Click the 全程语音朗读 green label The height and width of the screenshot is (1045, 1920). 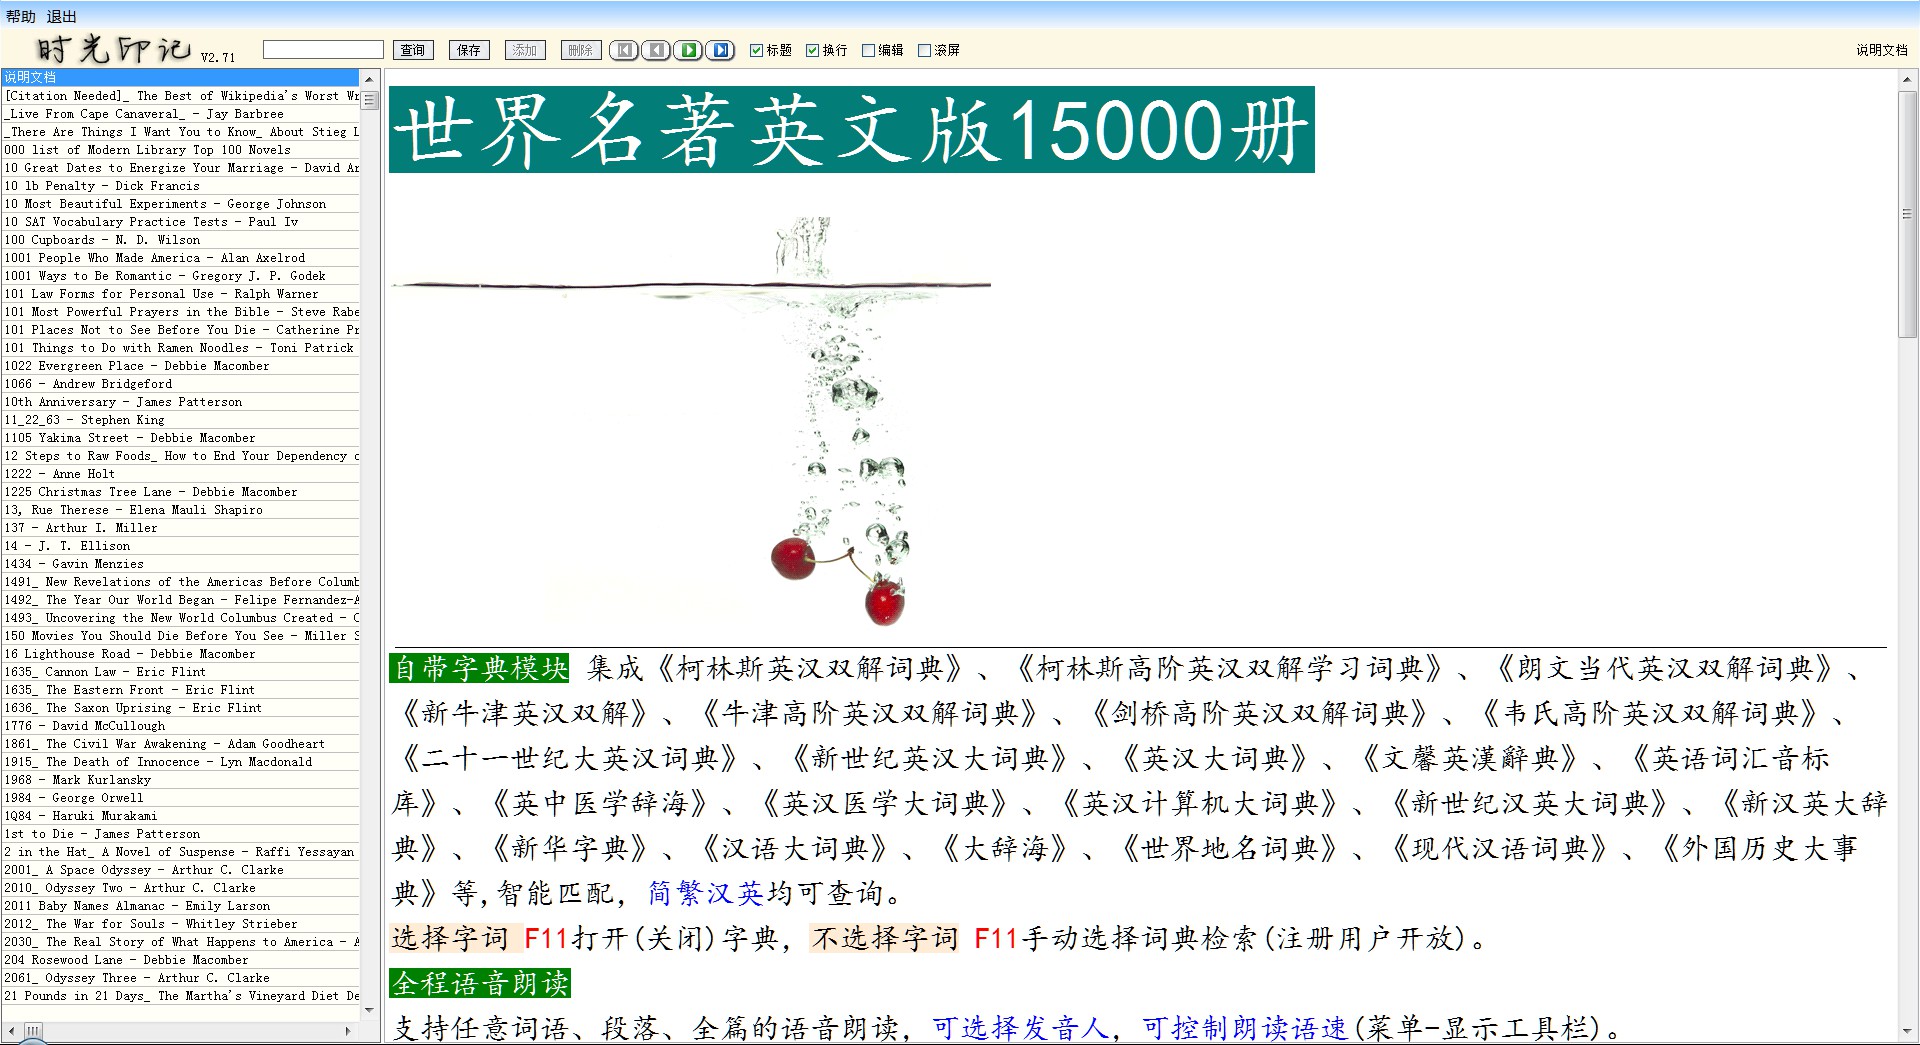click(x=480, y=983)
